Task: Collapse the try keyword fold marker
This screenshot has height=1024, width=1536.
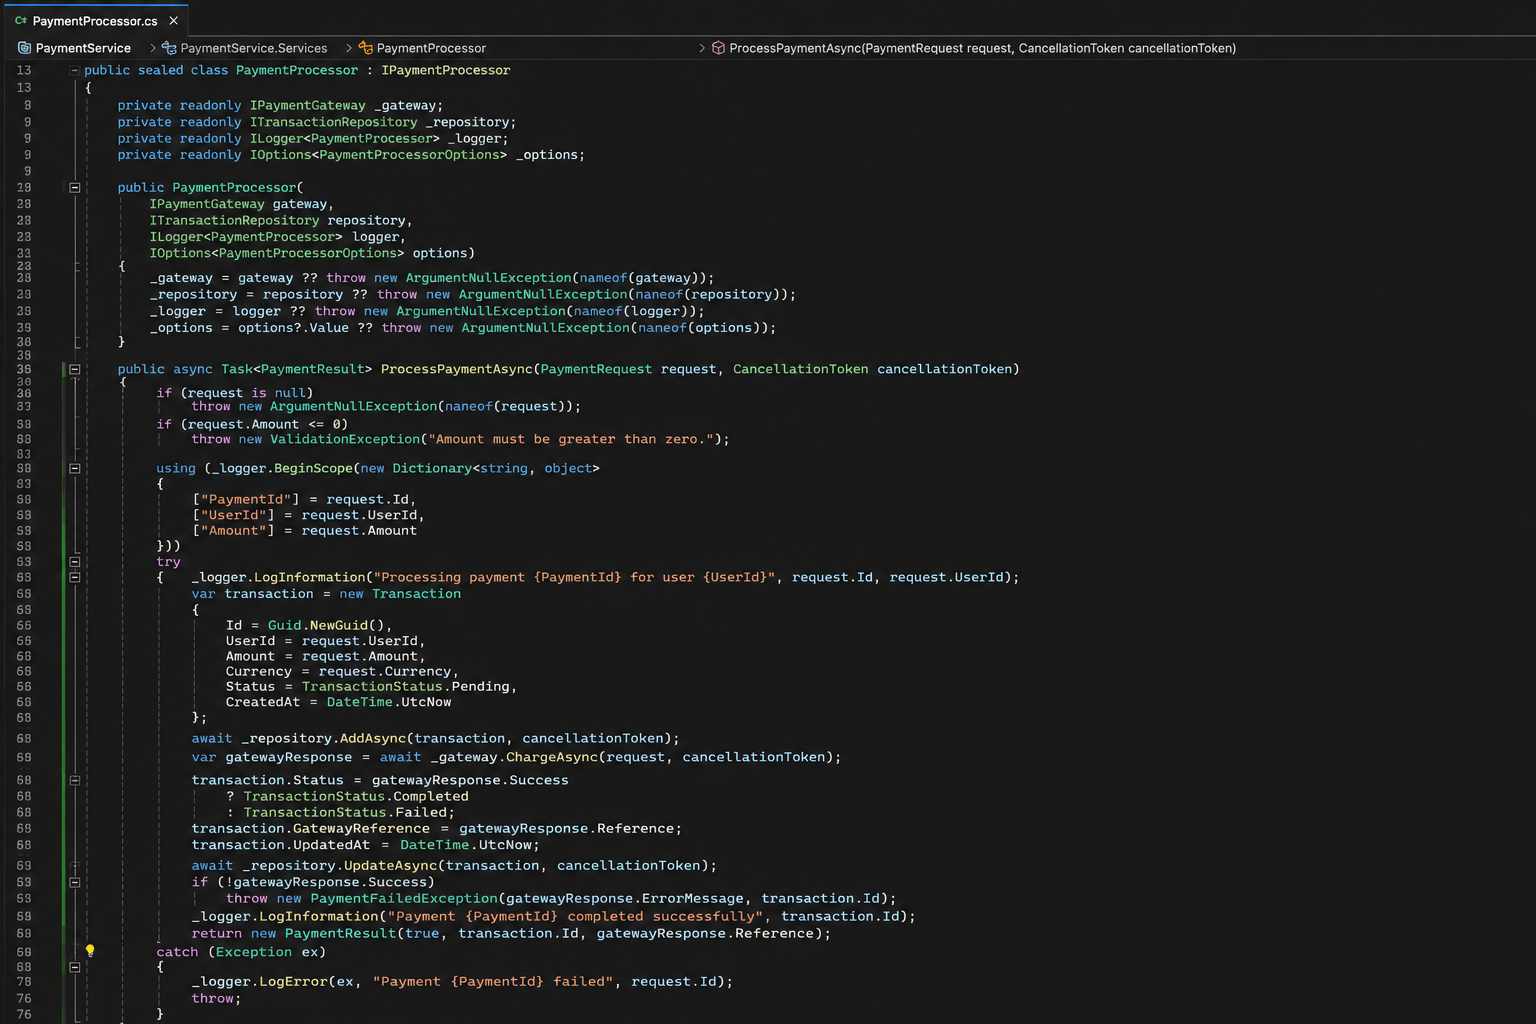Action: click(75, 562)
